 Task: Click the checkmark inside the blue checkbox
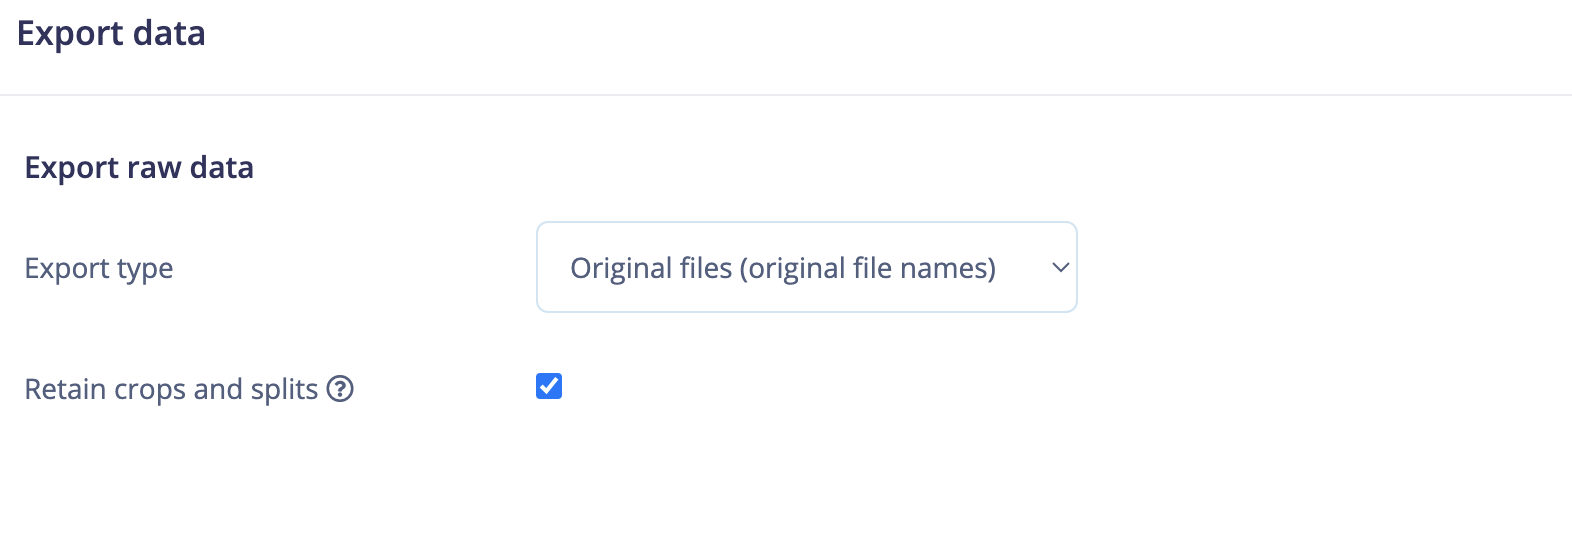[549, 386]
